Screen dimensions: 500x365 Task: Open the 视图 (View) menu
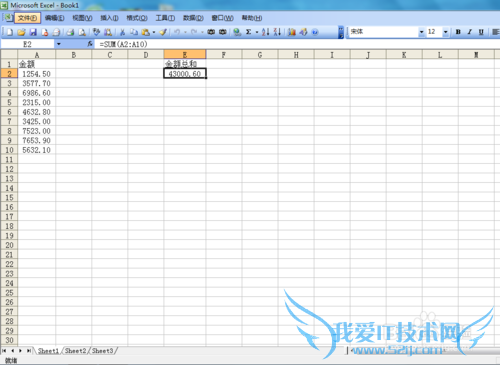tap(82, 18)
